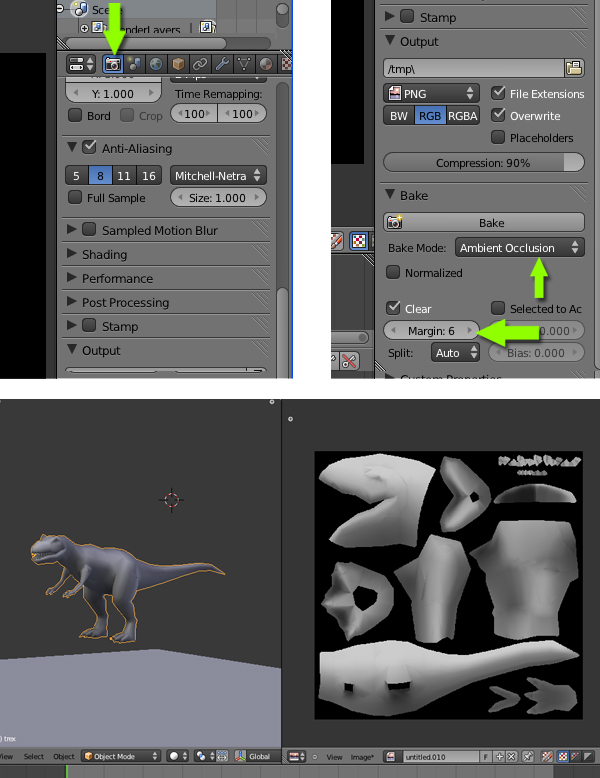Viewport: 600px width, 778px height.
Task: Open the World properties globe tab
Action: [156, 64]
